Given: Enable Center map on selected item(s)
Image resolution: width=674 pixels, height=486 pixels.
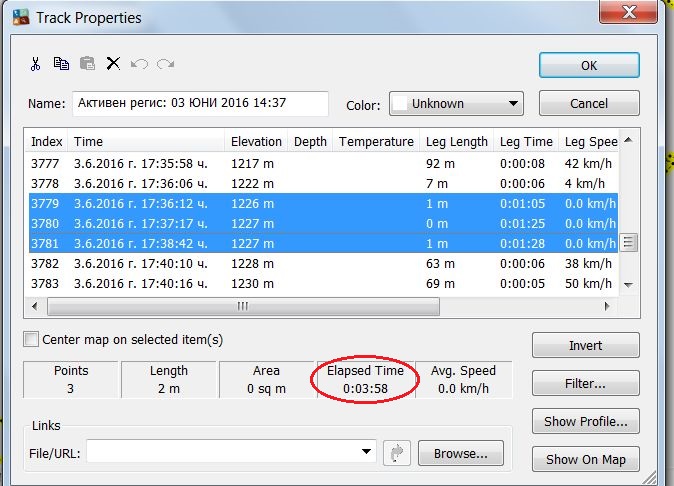Looking at the screenshot, I should tap(31, 339).
